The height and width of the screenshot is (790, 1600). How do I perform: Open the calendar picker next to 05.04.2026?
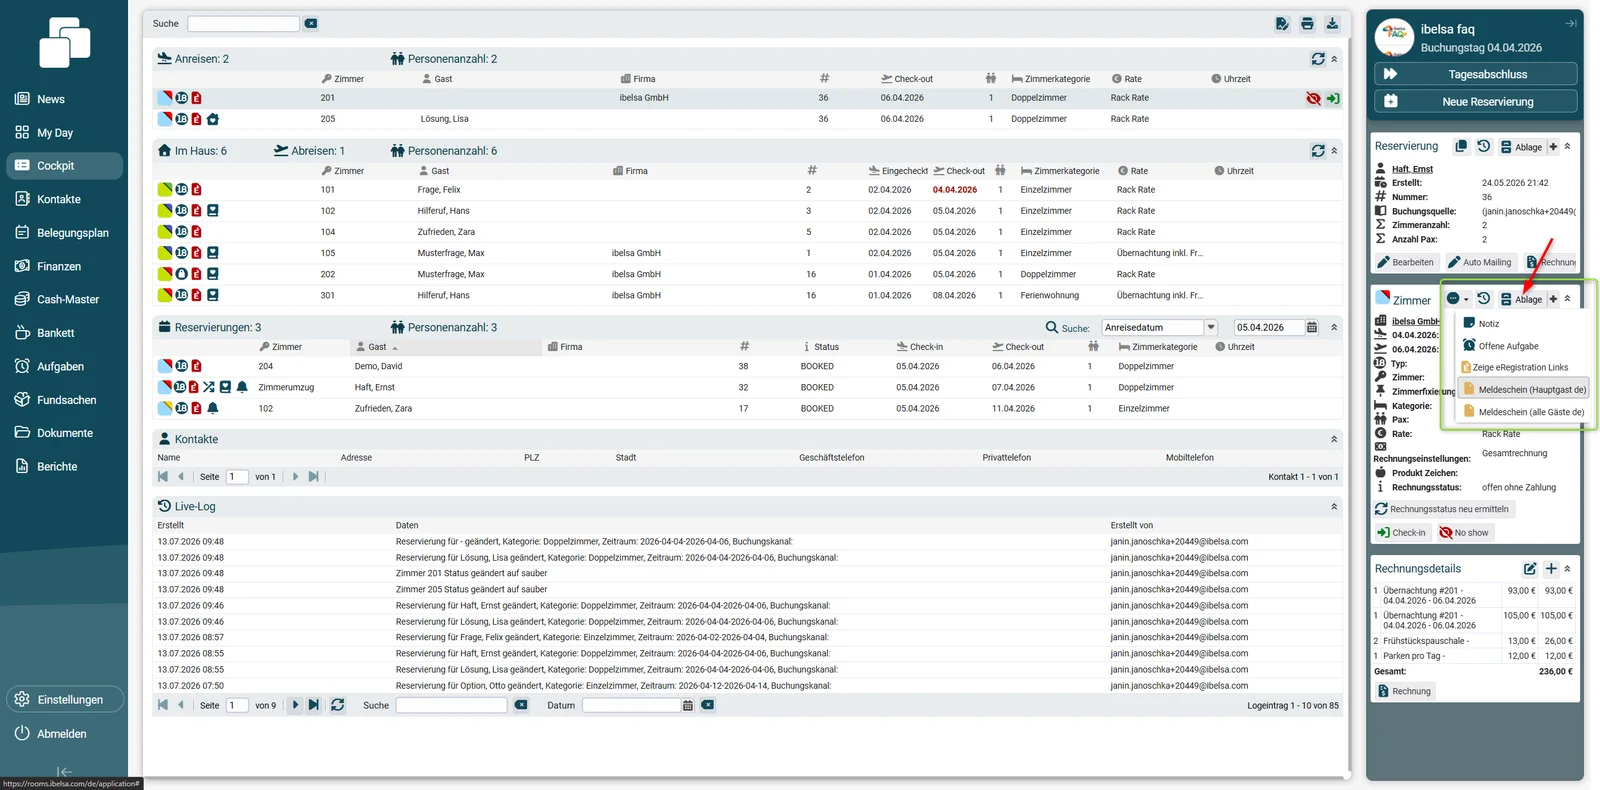pos(1312,327)
